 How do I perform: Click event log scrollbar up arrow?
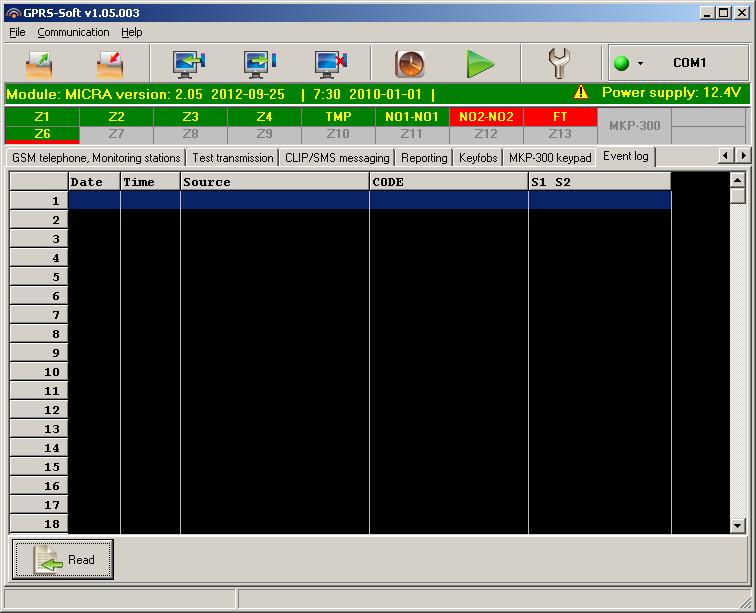click(738, 180)
